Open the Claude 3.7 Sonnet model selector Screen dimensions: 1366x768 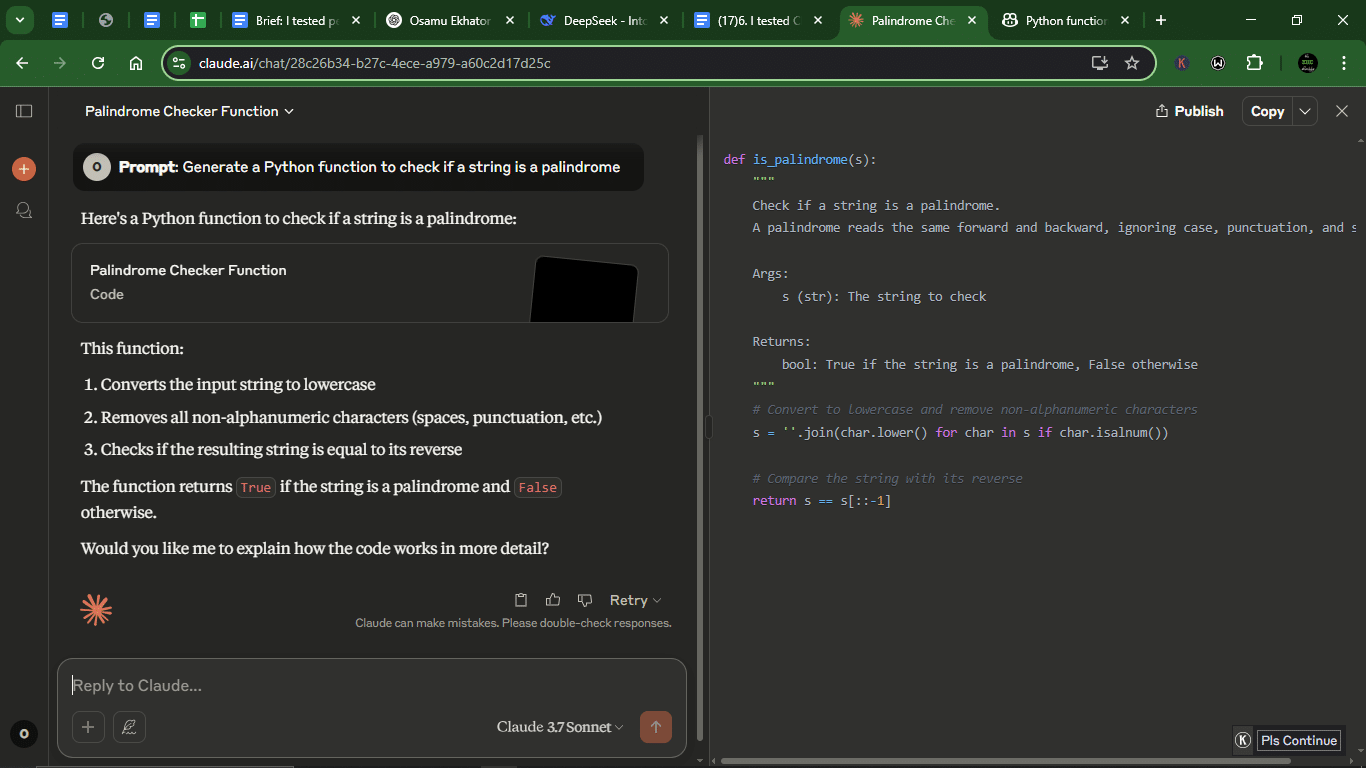[x=560, y=727]
